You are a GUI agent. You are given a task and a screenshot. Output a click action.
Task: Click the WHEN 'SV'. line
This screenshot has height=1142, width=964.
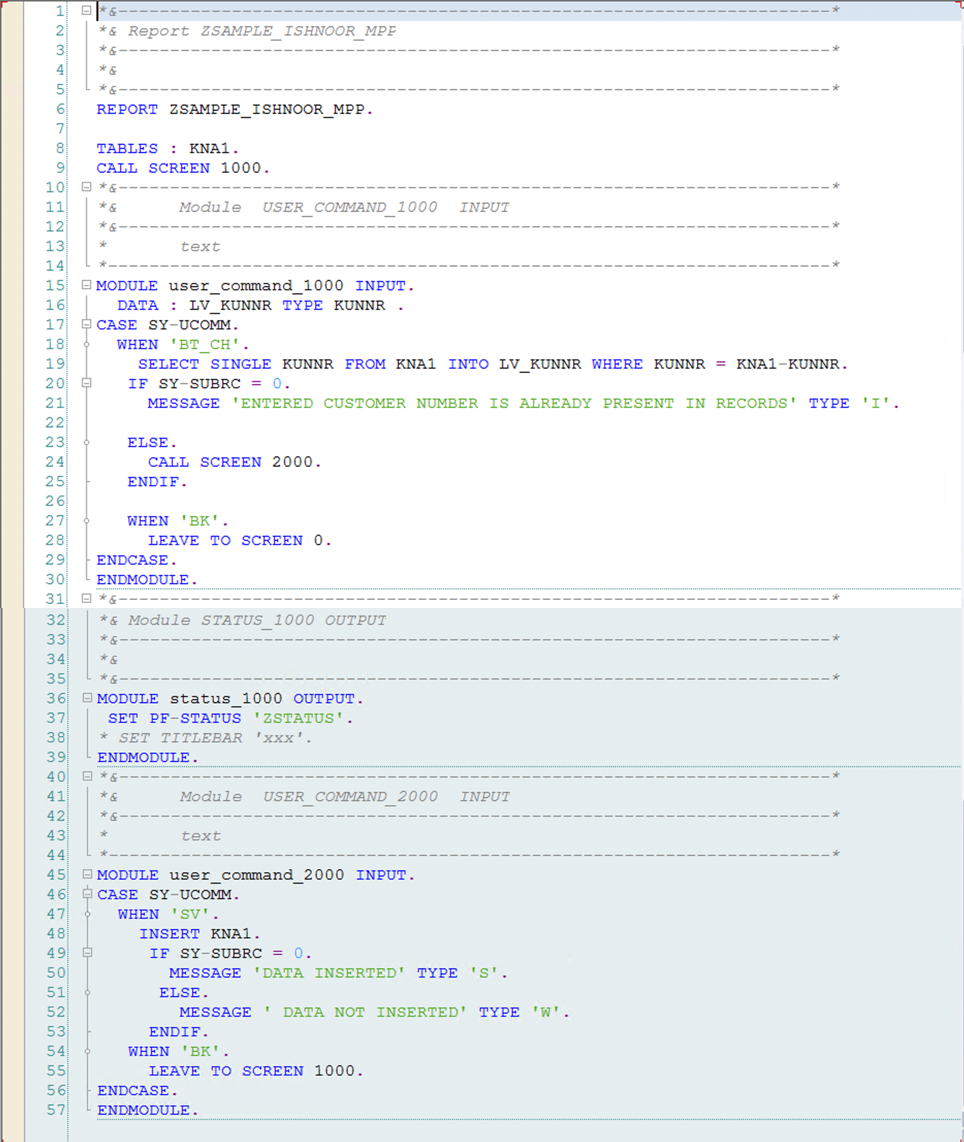click(x=168, y=914)
